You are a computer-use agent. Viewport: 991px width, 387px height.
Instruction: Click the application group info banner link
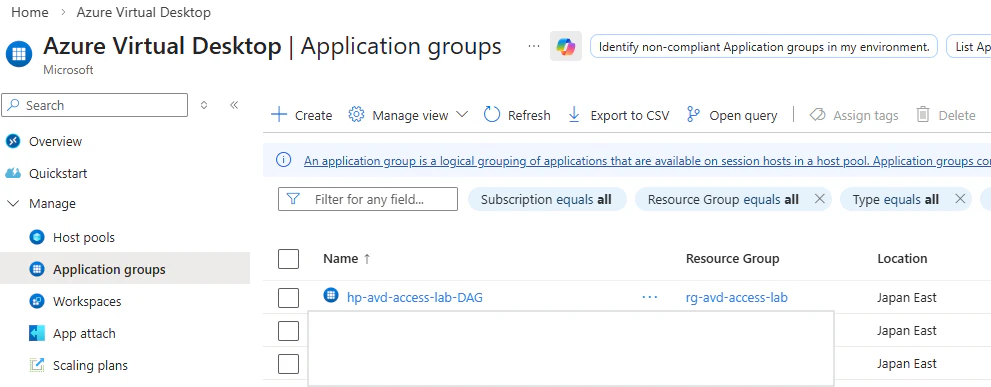click(647, 161)
